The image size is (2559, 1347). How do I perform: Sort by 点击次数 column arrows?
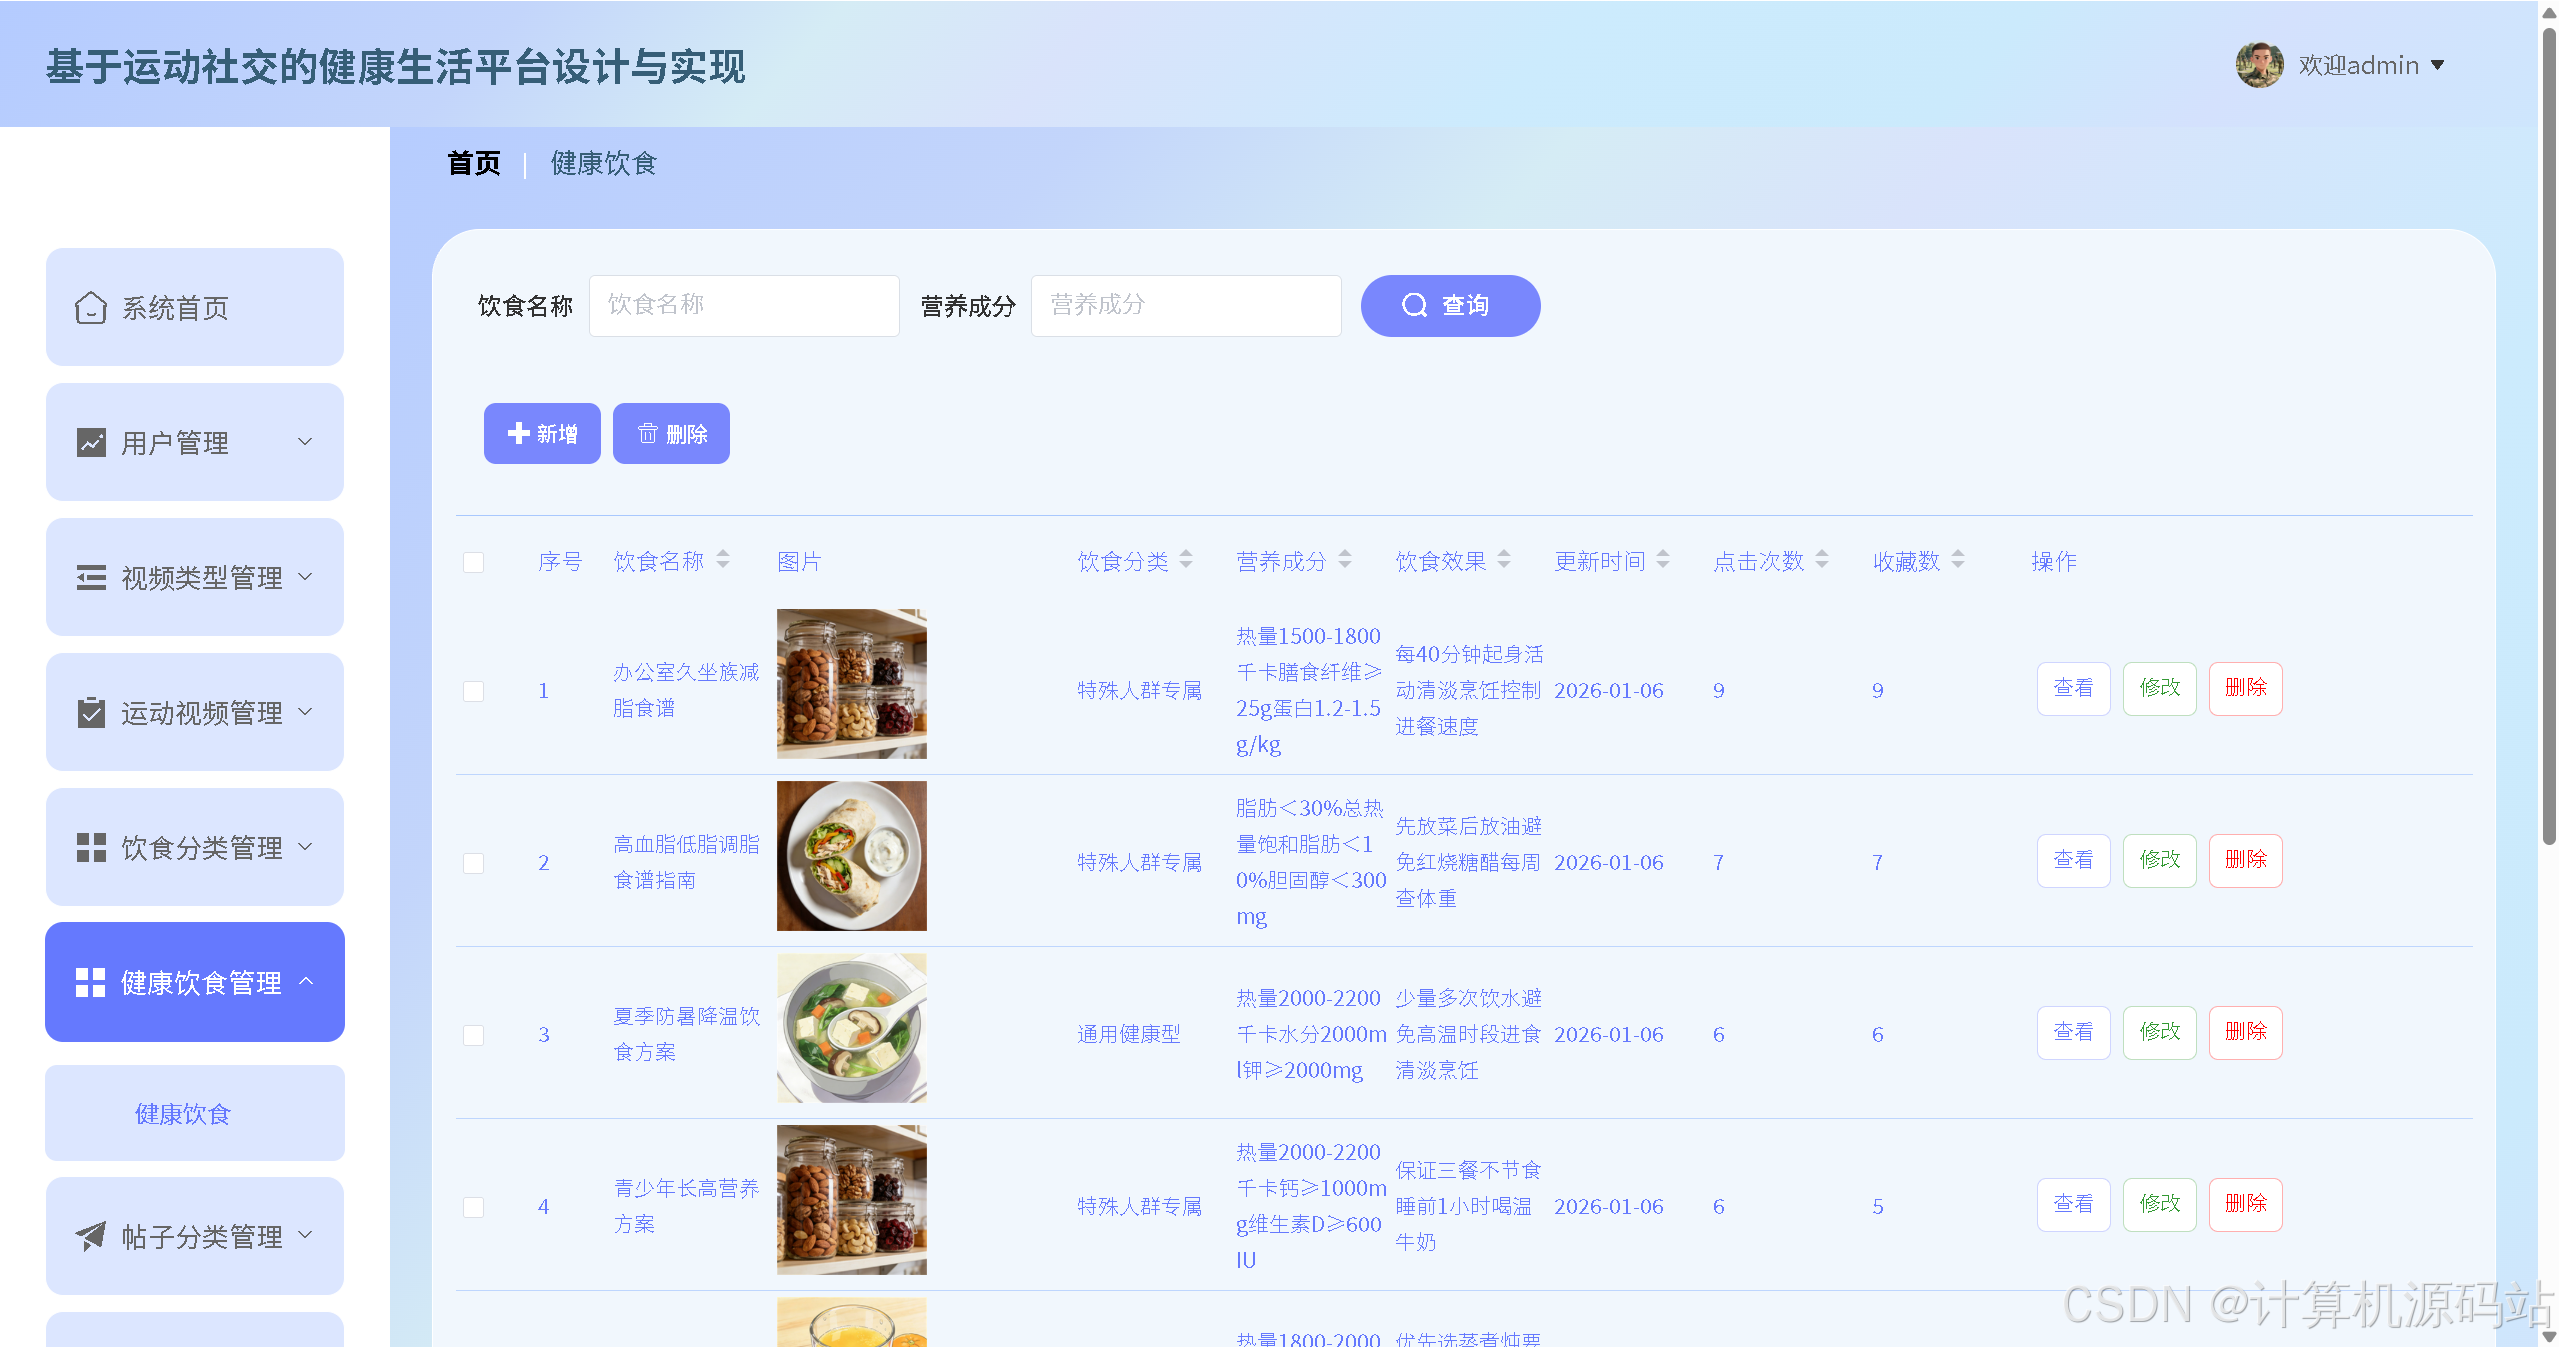(1822, 560)
